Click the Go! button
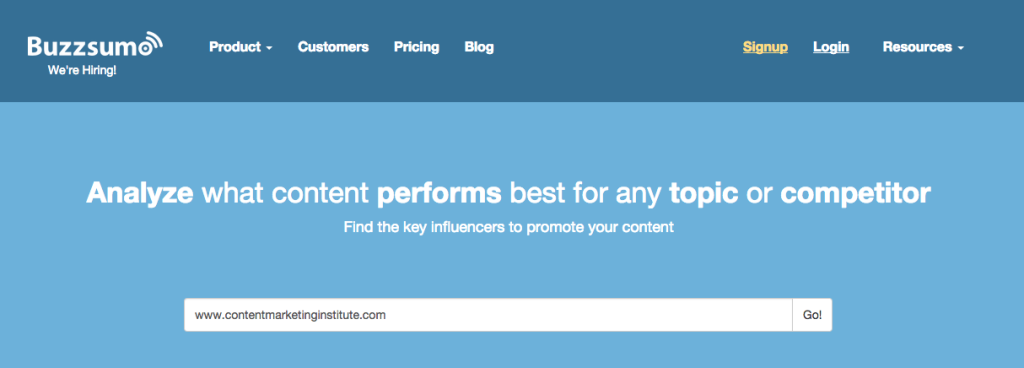Viewport: 1024px width, 368px height. tap(812, 315)
